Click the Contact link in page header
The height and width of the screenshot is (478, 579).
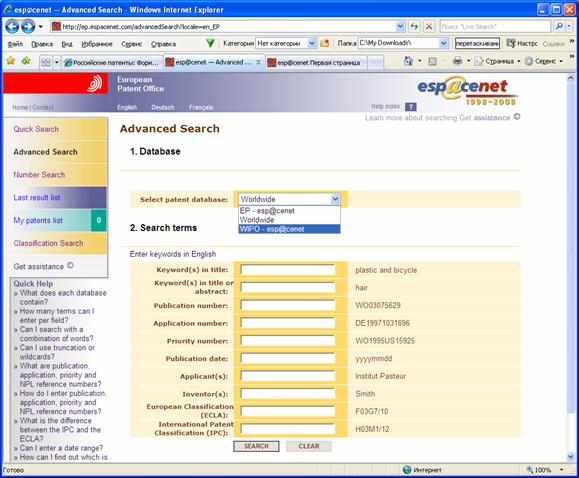[43, 107]
